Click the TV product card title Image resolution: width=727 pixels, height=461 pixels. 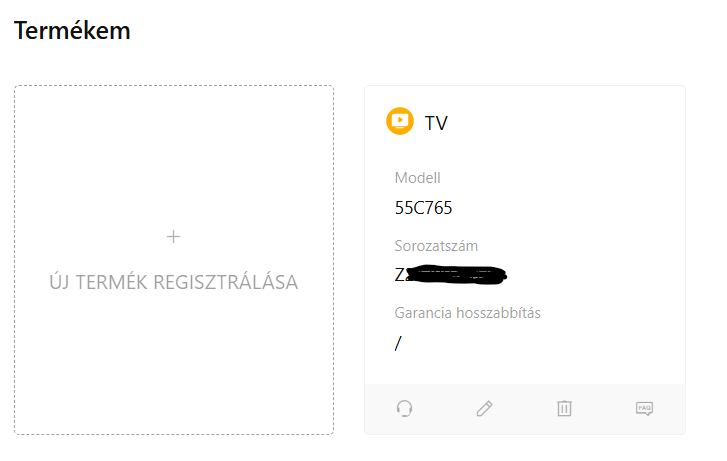coord(436,123)
